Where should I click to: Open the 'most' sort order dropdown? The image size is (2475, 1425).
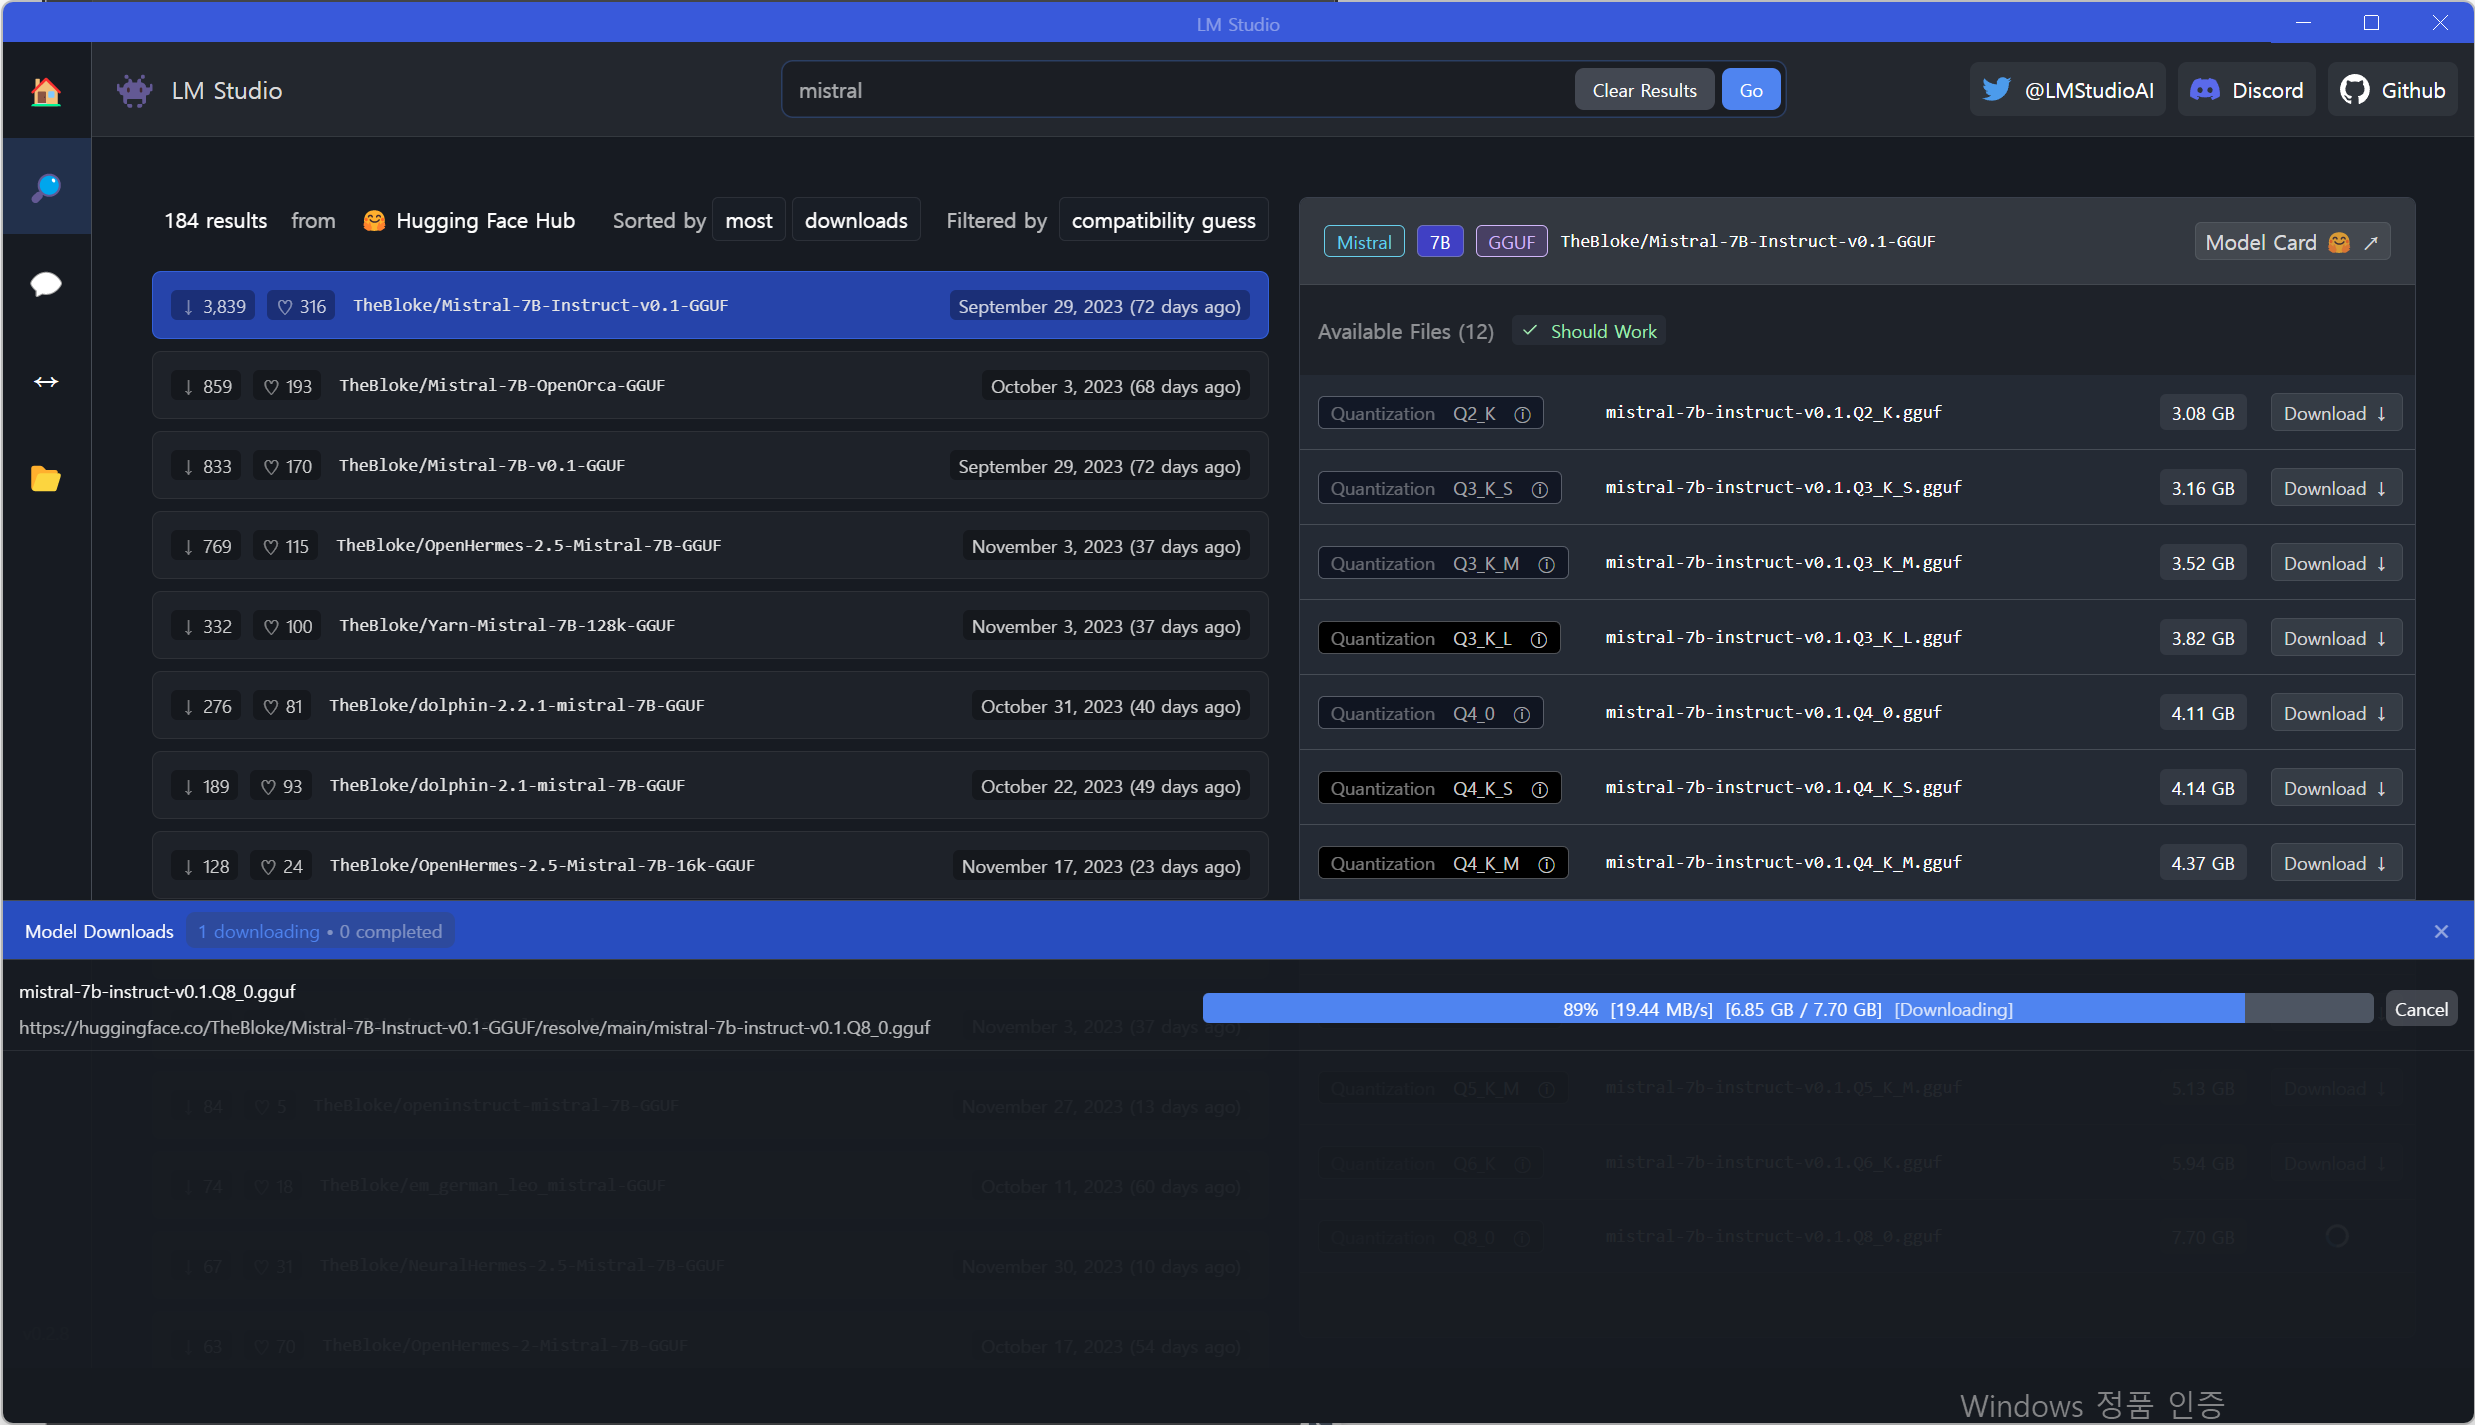749,220
